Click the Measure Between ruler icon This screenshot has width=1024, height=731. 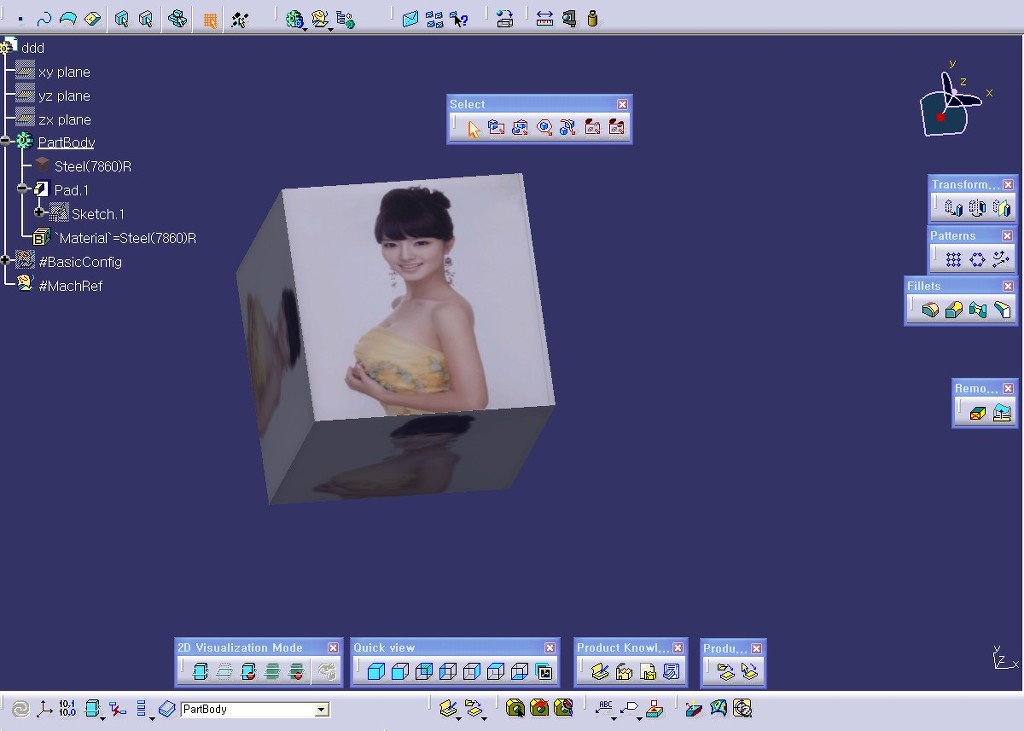[x=544, y=19]
